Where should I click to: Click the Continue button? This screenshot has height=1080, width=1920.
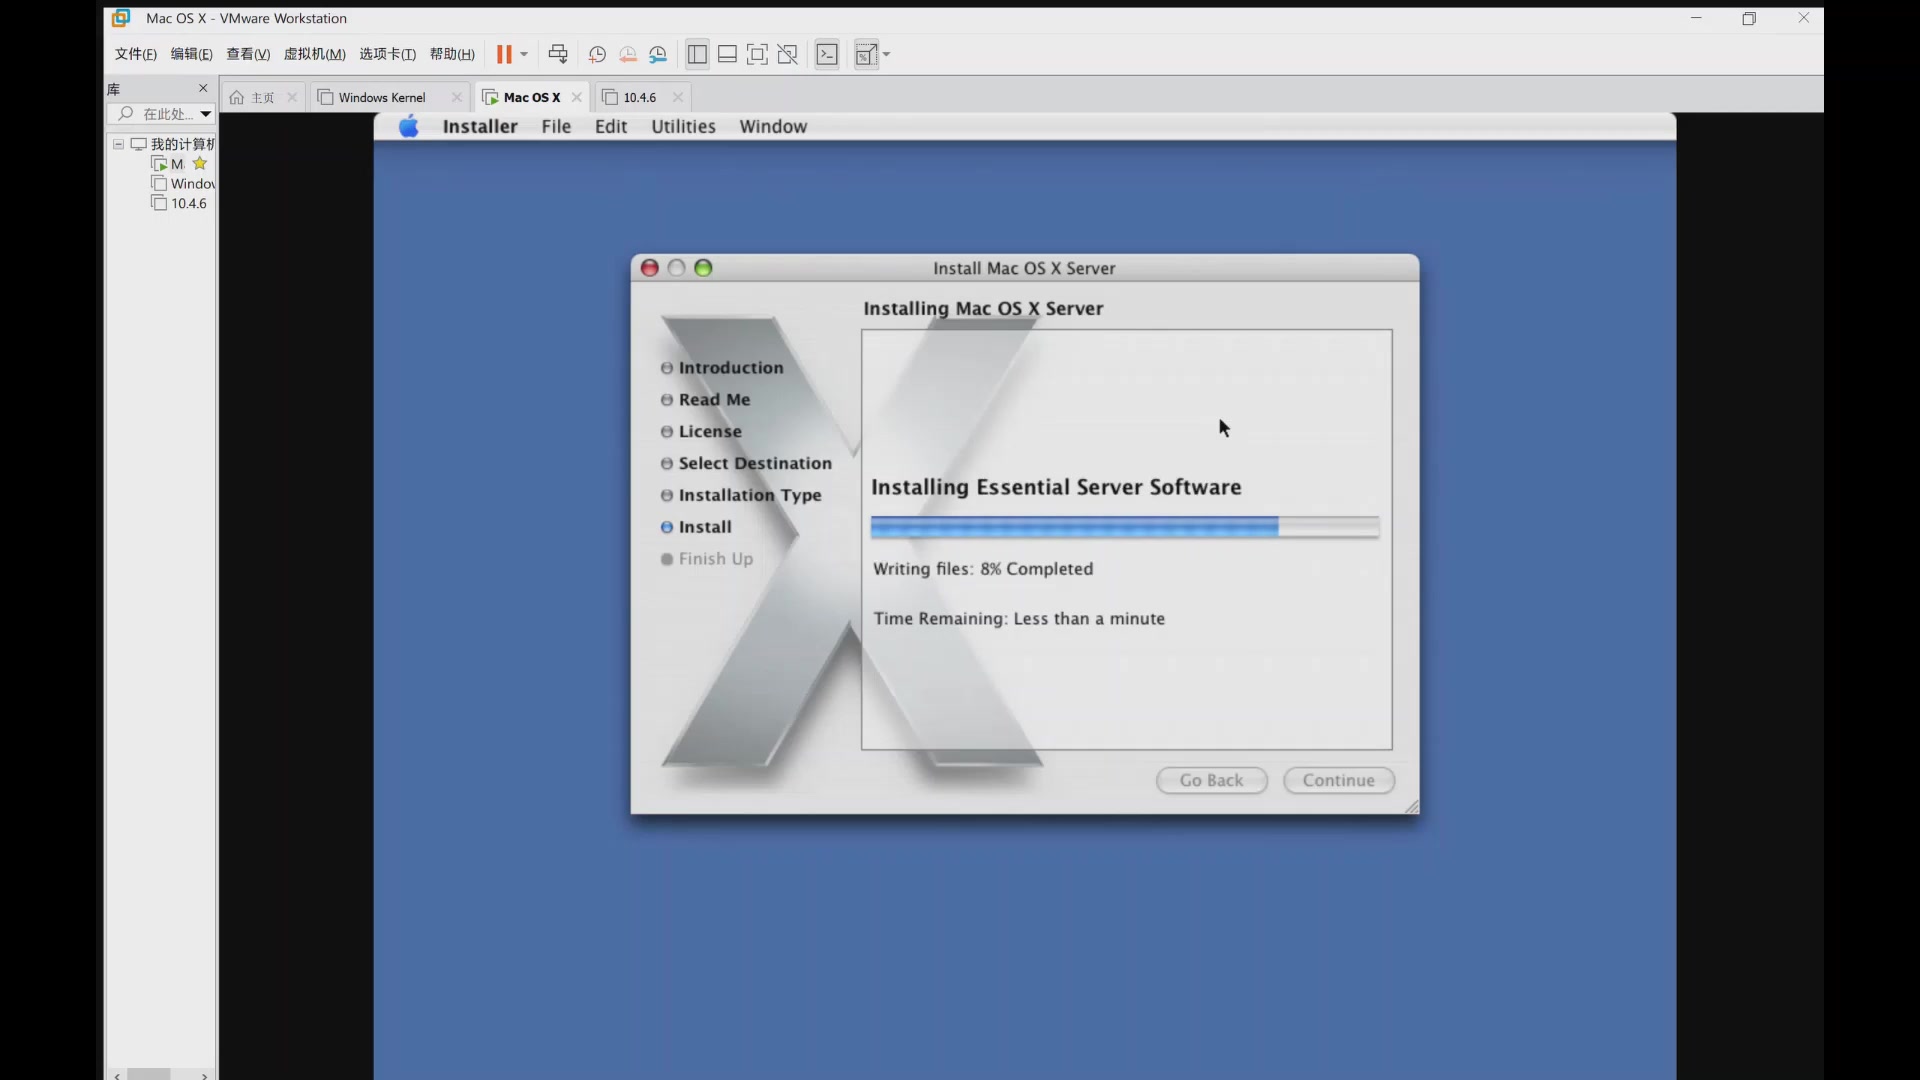click(x=1339, y=781)
